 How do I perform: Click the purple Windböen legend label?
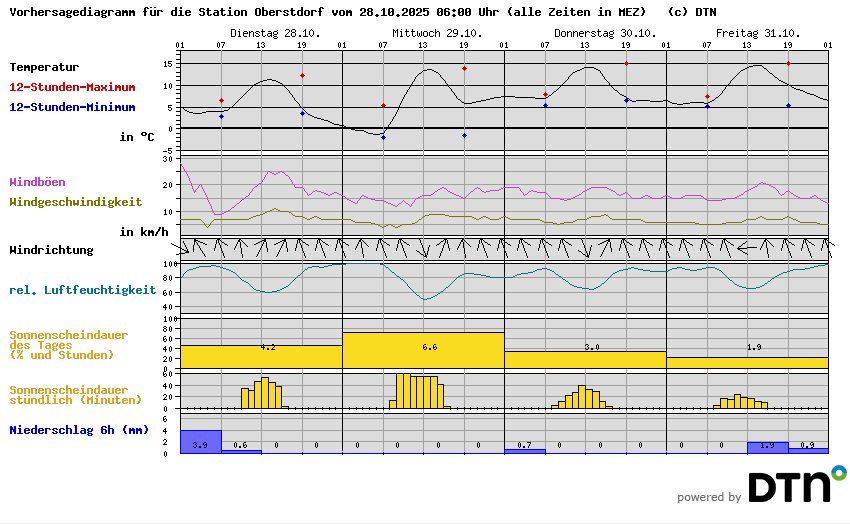click(39, 182)
